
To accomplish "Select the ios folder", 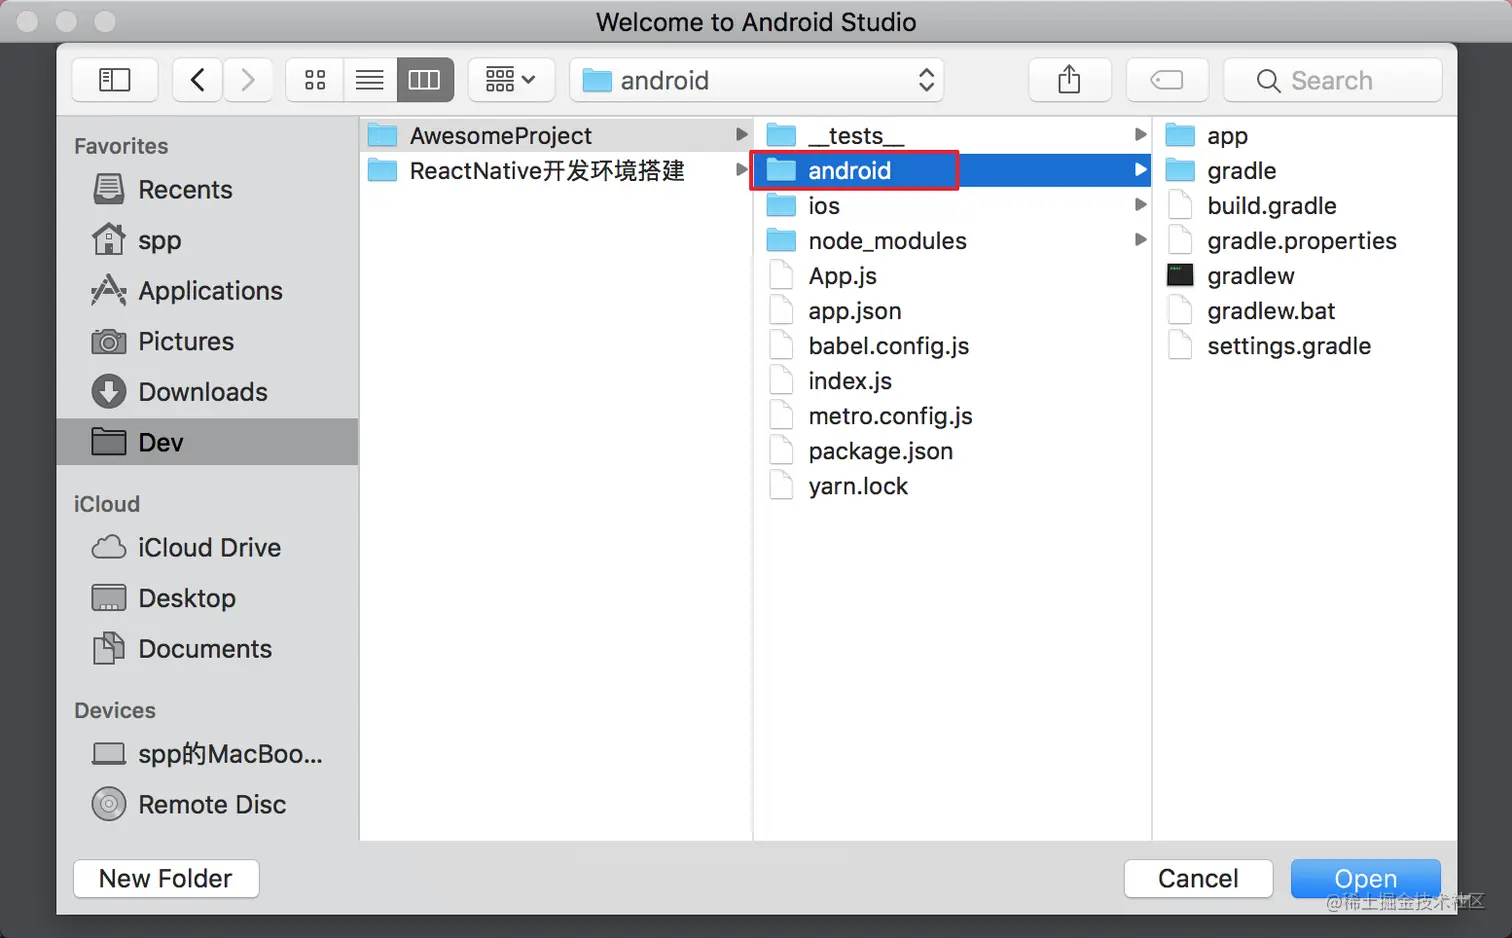I will (952, 205).
